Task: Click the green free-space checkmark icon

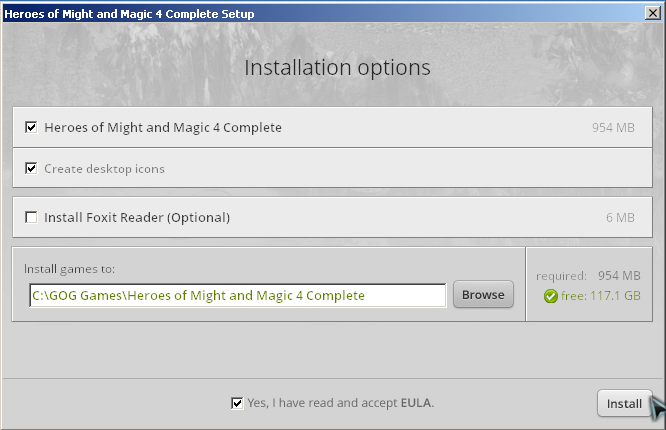Action: (x=550, y=296)
